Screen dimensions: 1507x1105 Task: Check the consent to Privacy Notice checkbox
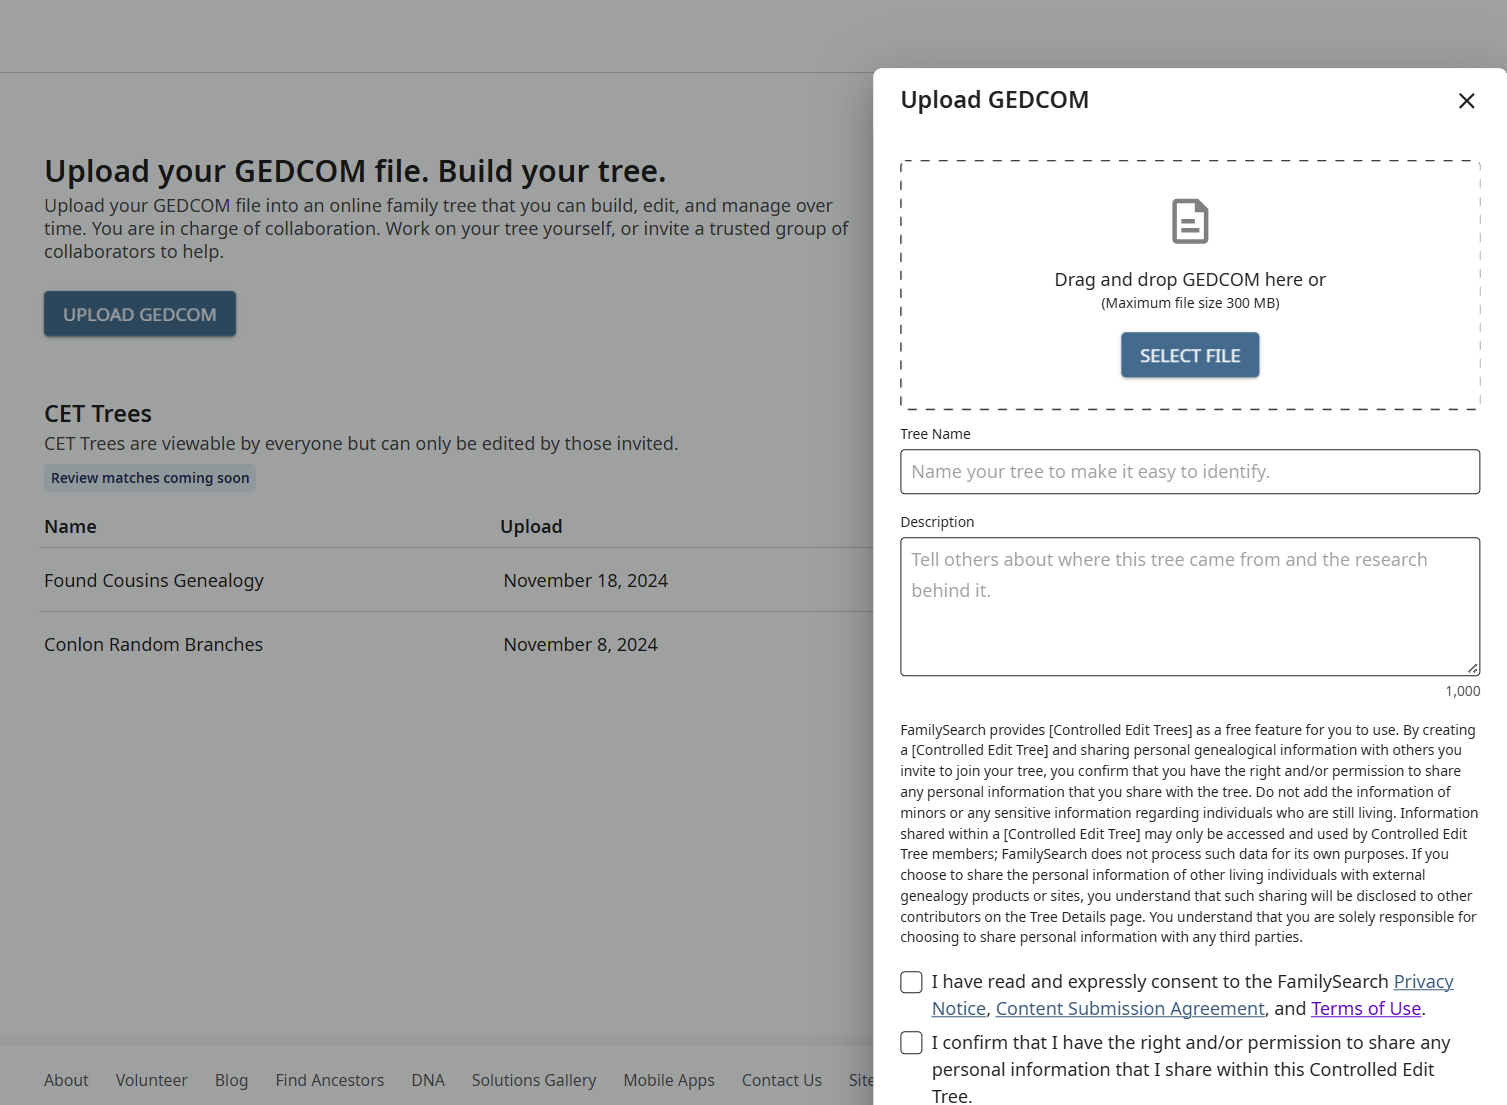(911, 982)
